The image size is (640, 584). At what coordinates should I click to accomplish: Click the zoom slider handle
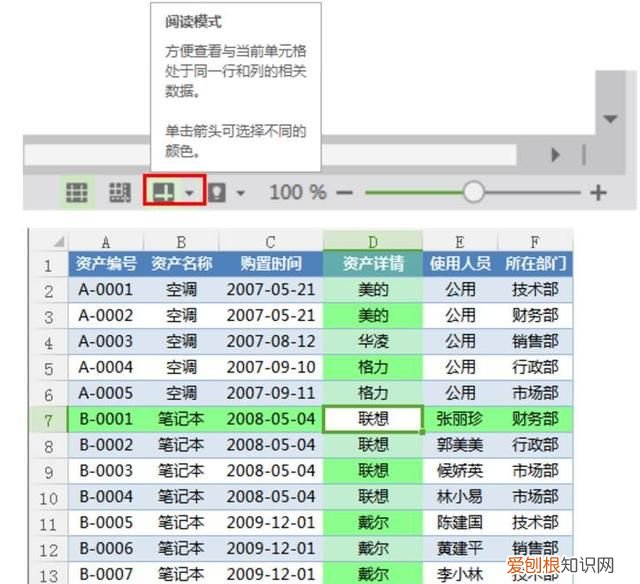click(473, 192)
